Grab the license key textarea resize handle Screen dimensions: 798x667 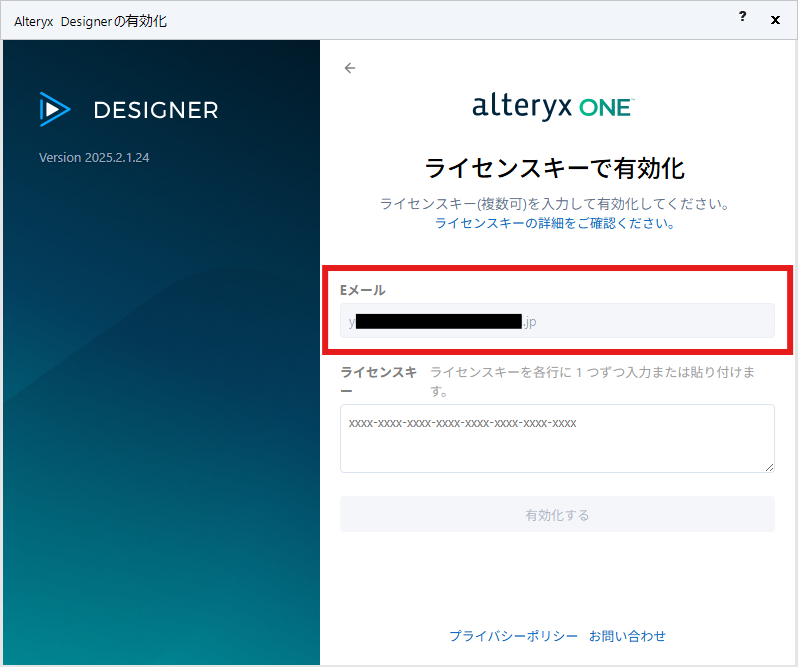769,467
